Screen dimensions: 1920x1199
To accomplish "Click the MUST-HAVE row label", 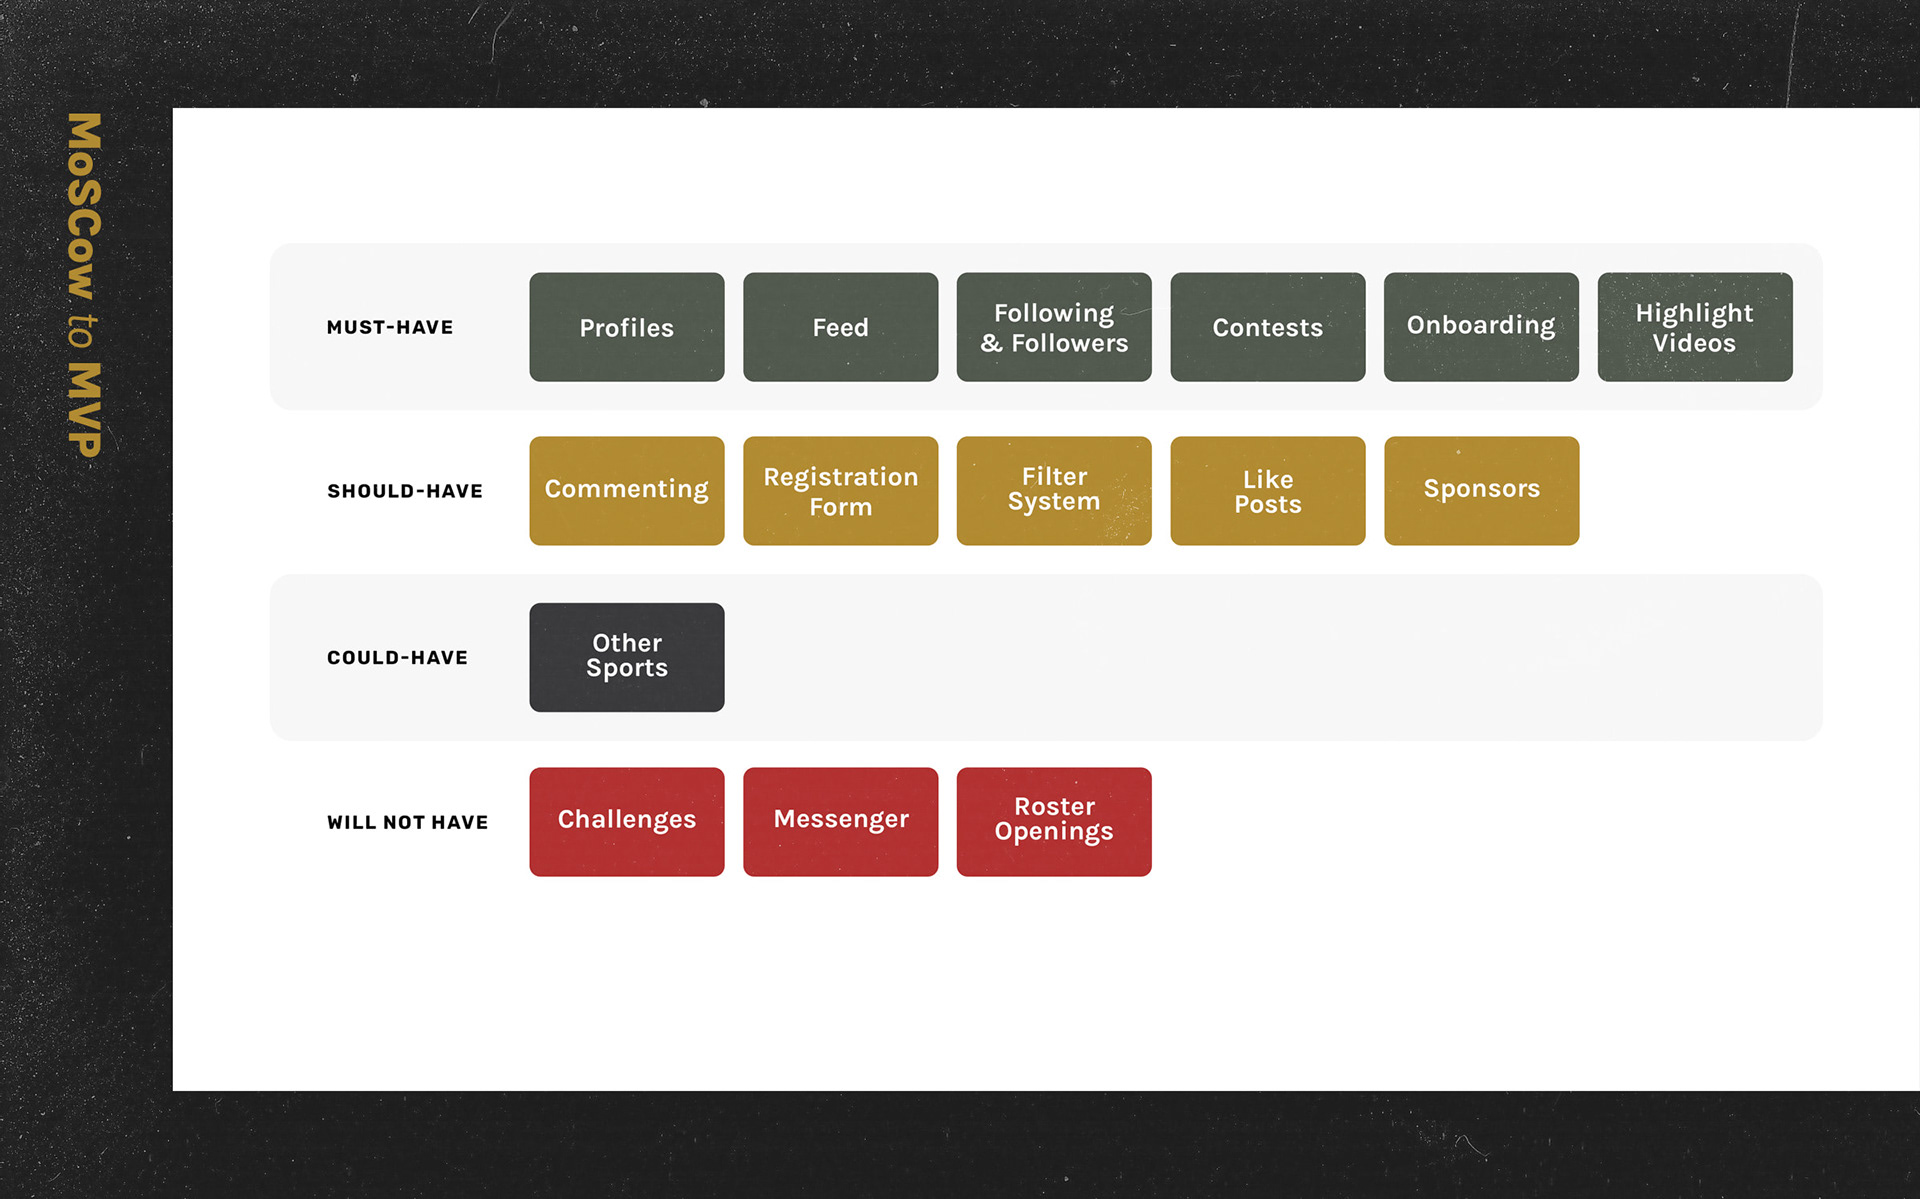I will [390, 327].
